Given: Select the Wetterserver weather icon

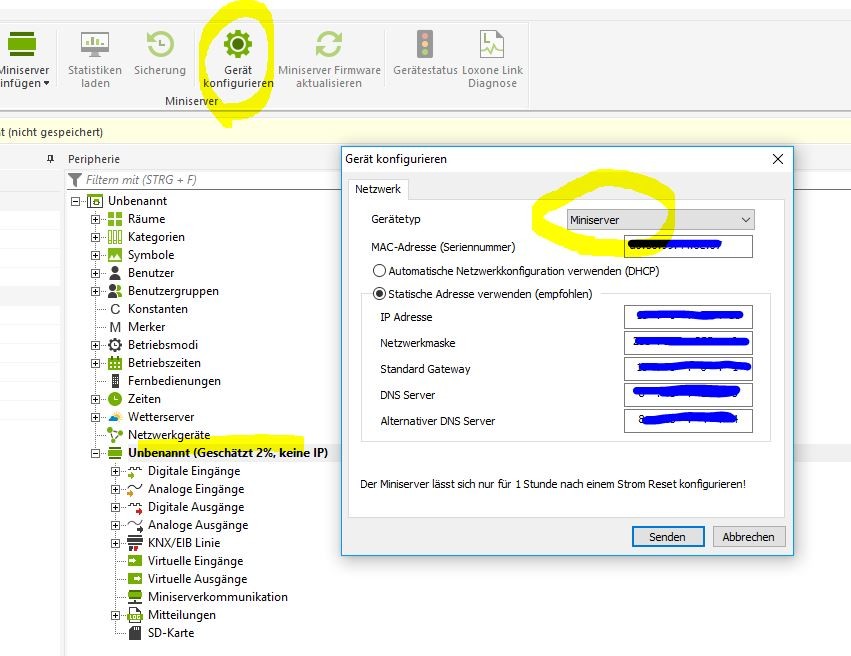Looking at the screenshot, I should (x=115, y=417).
